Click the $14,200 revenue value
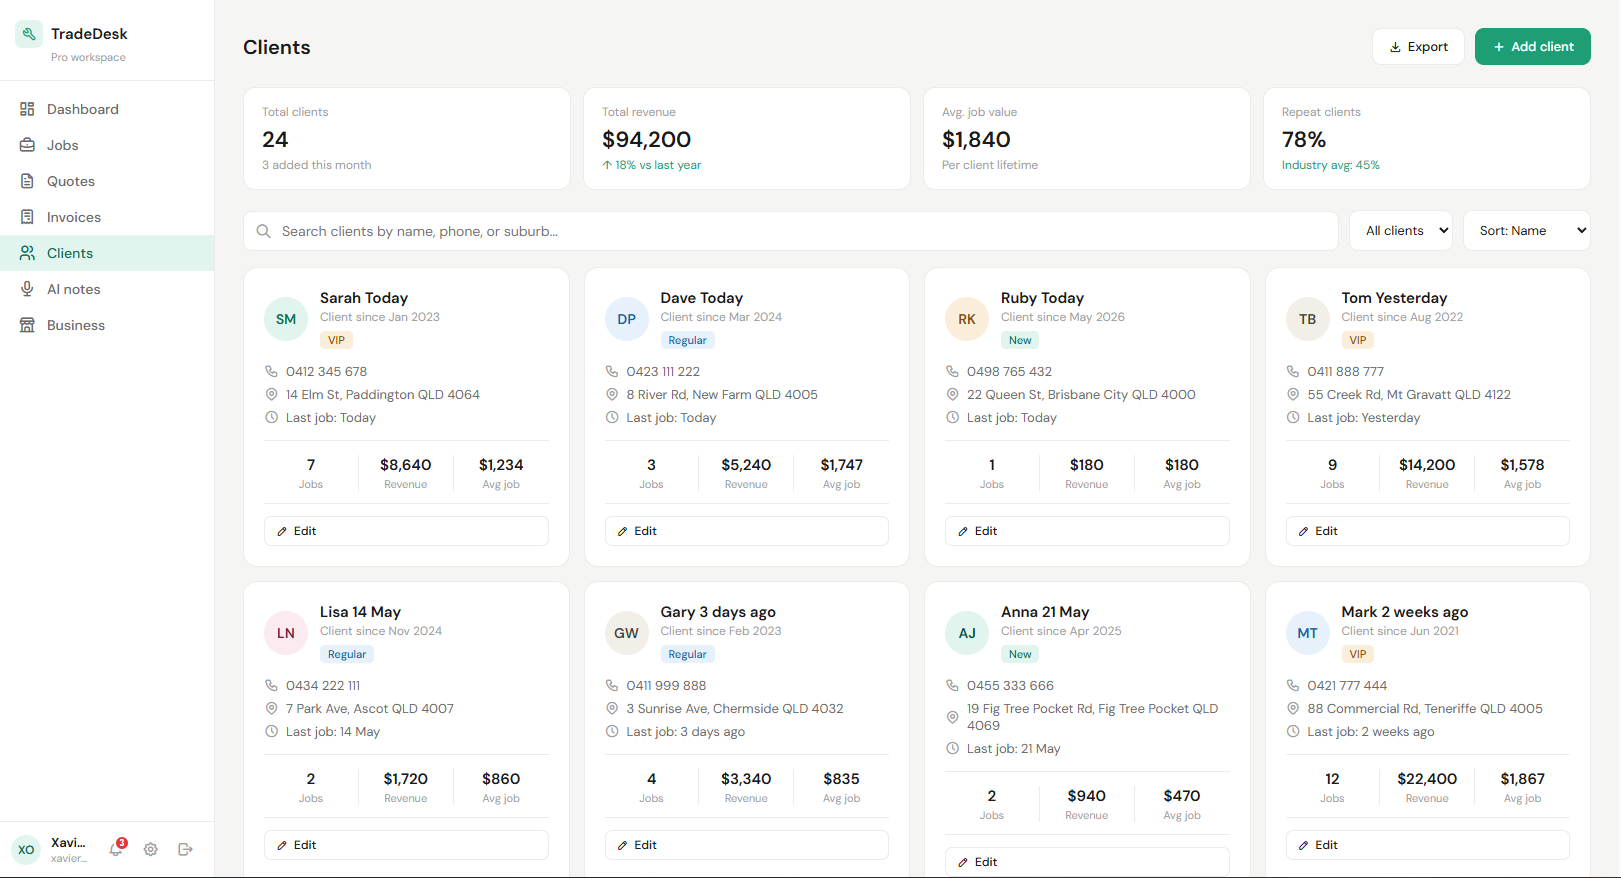The height and width of the screenshot is (878, 1621). 1427,465
